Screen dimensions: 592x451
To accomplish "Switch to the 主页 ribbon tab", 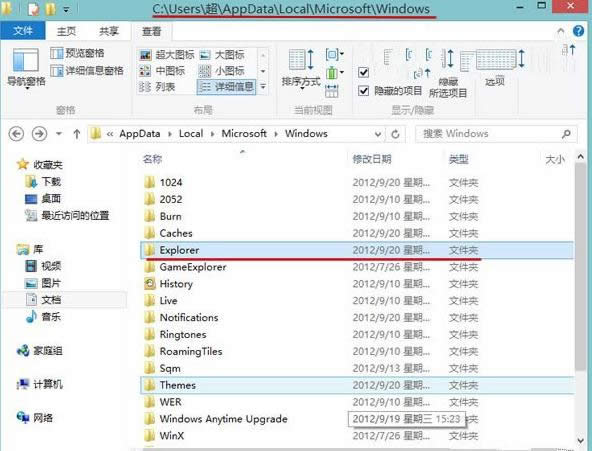I will pos(66,31).
